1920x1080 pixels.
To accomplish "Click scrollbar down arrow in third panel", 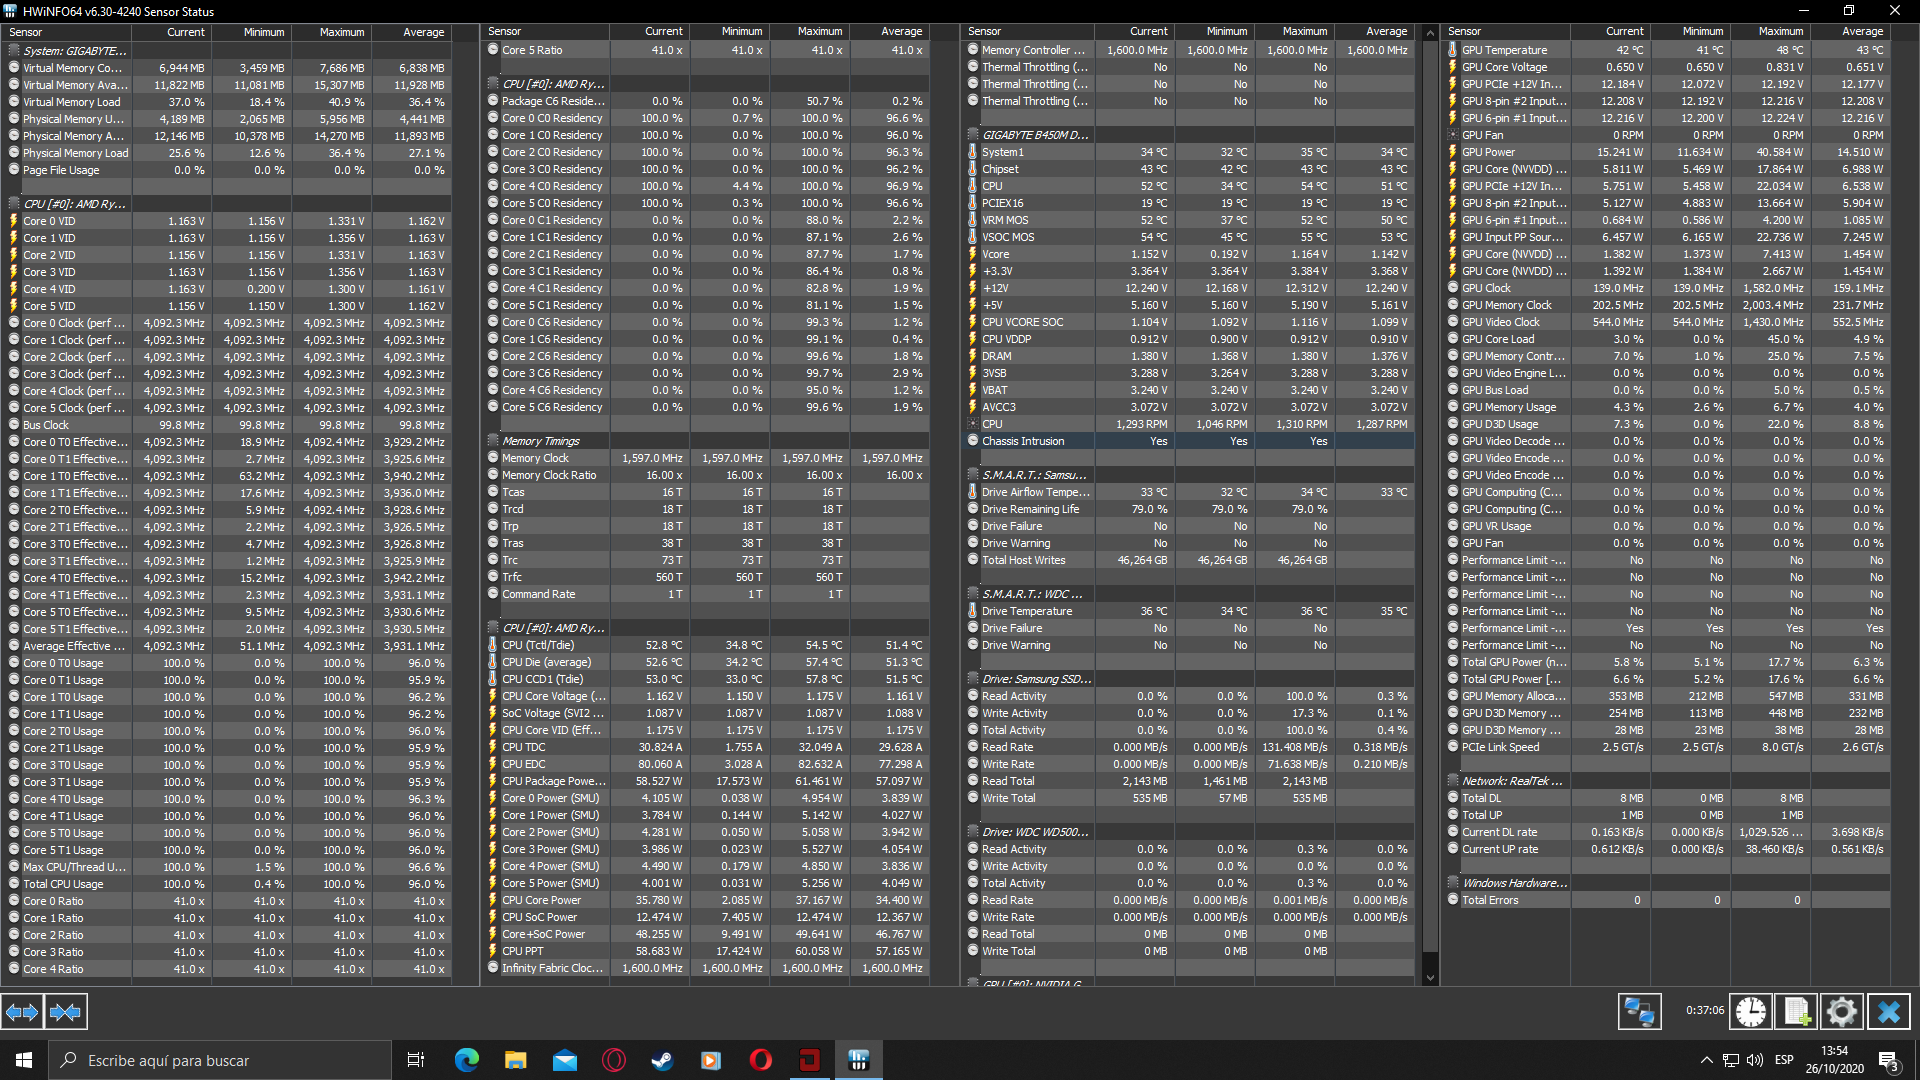I will pos(1430,978).
